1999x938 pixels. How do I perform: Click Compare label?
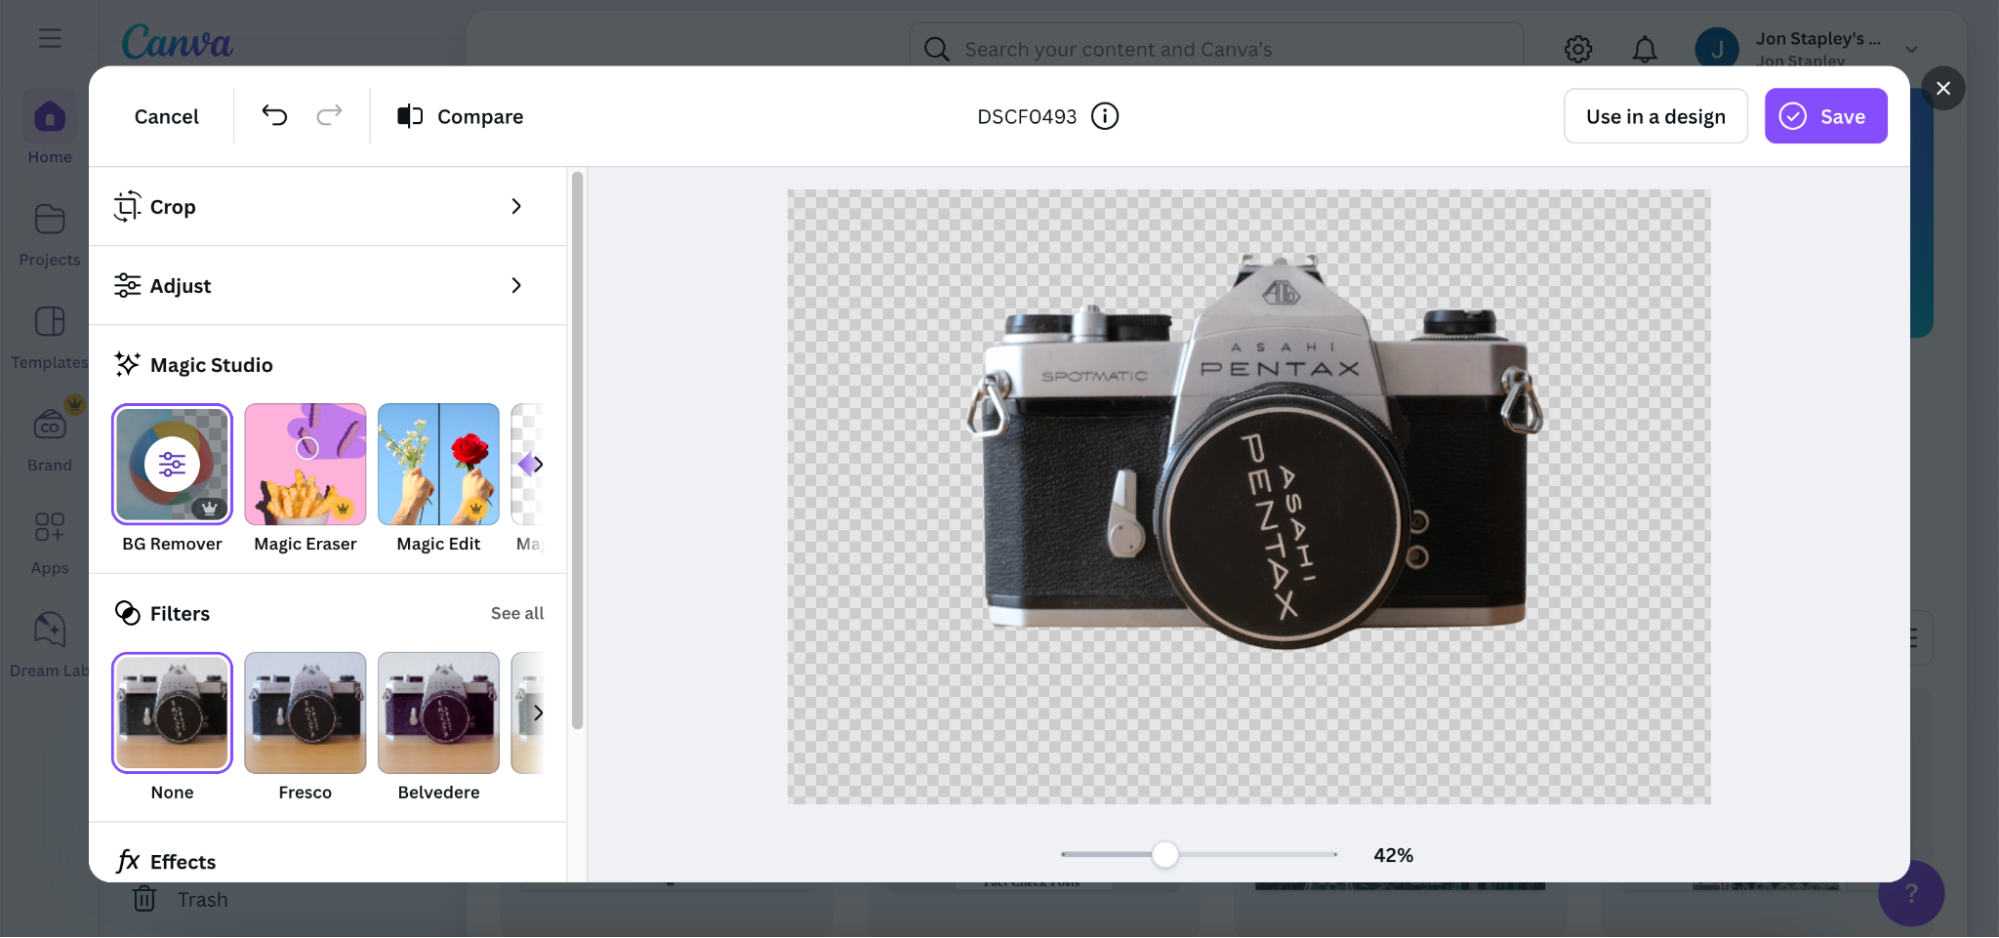point(480,116)
